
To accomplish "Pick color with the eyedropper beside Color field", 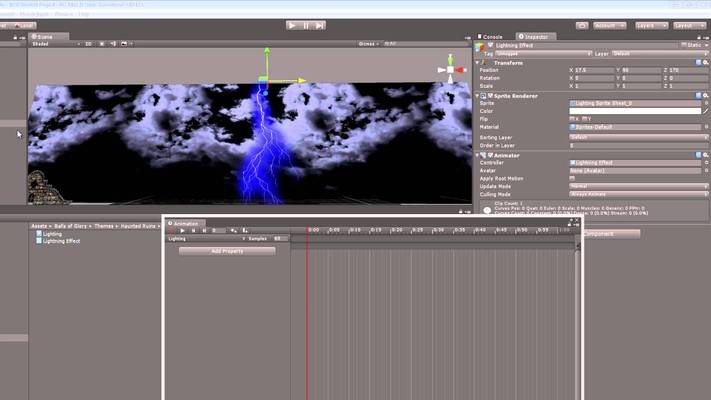I will tap(706, 111).
